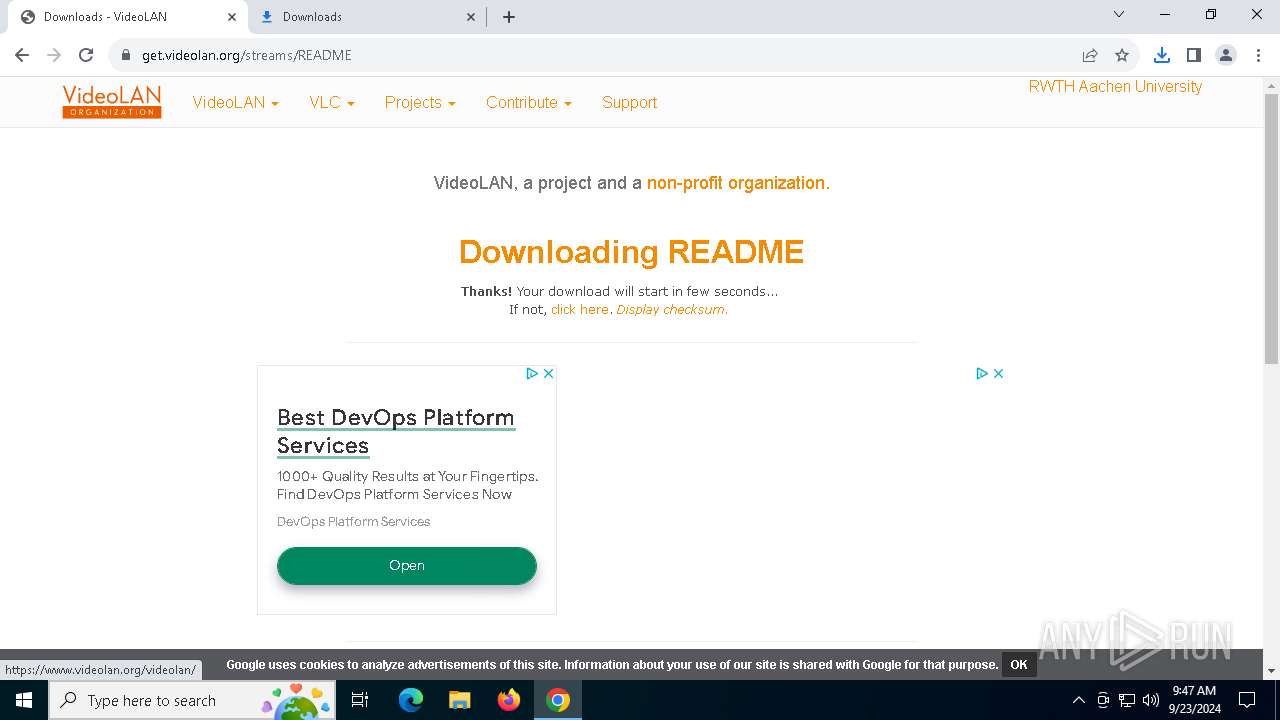Open the Support page link

(x=629, y=102)
